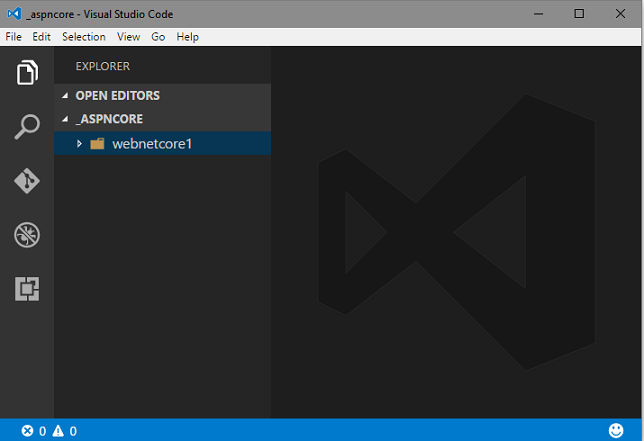The image size is (644, 441).
Task: Collapse the OPEN EDITORS section
Action: pos(65,96)
